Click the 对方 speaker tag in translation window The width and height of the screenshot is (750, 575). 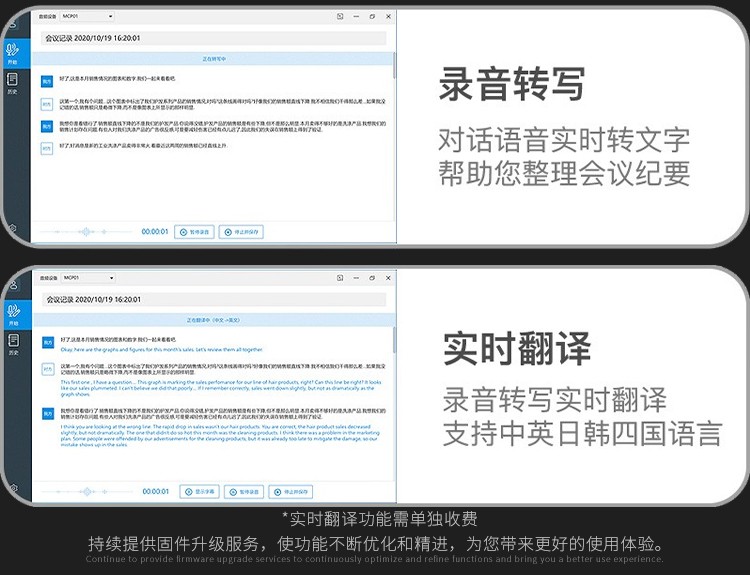pos(47,368)
